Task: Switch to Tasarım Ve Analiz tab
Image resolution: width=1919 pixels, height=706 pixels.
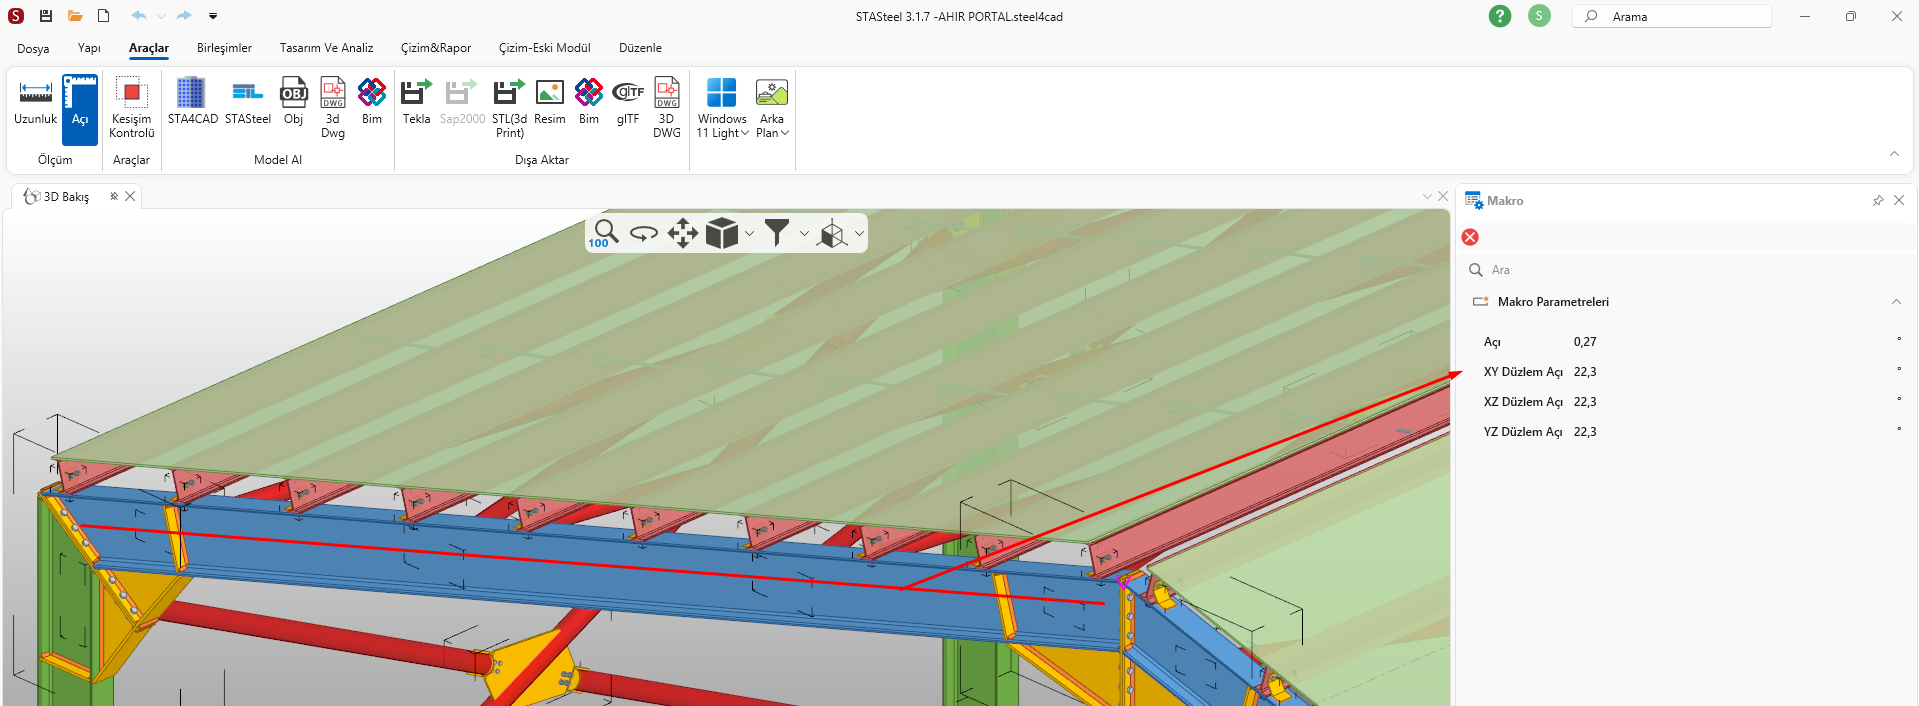Action: [x=326, y=48]
